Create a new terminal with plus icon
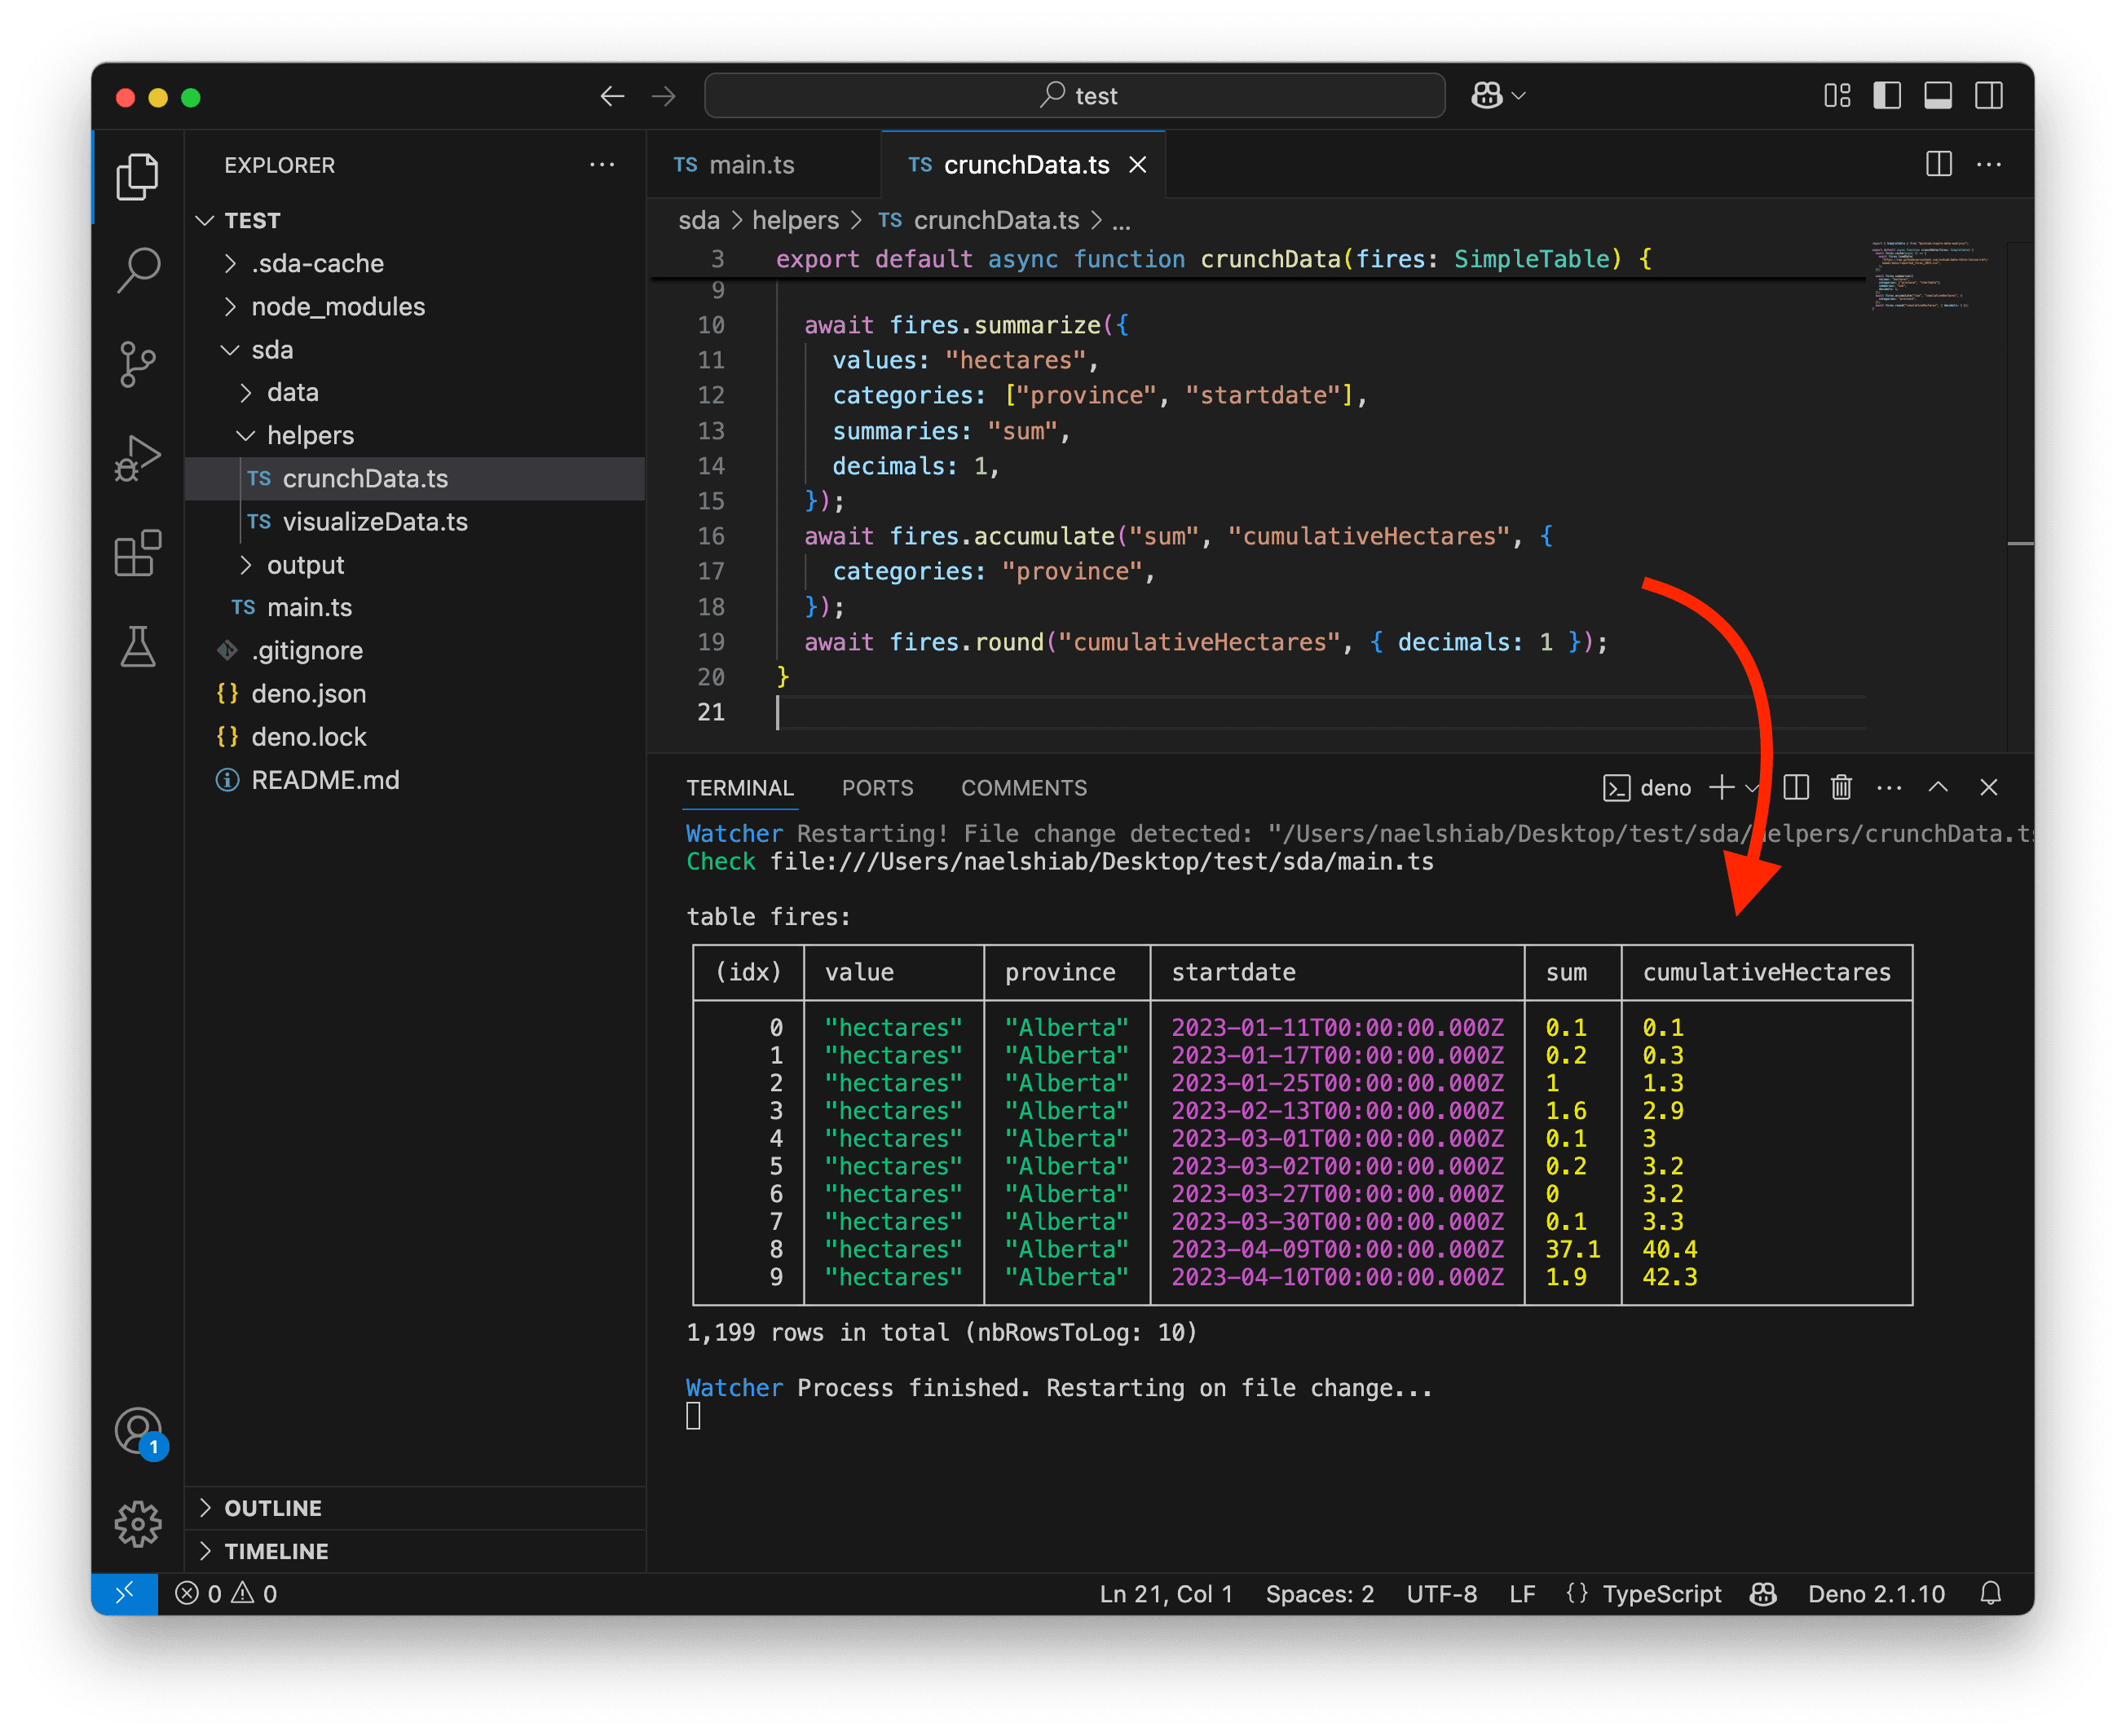 (x=1721, y=788)
